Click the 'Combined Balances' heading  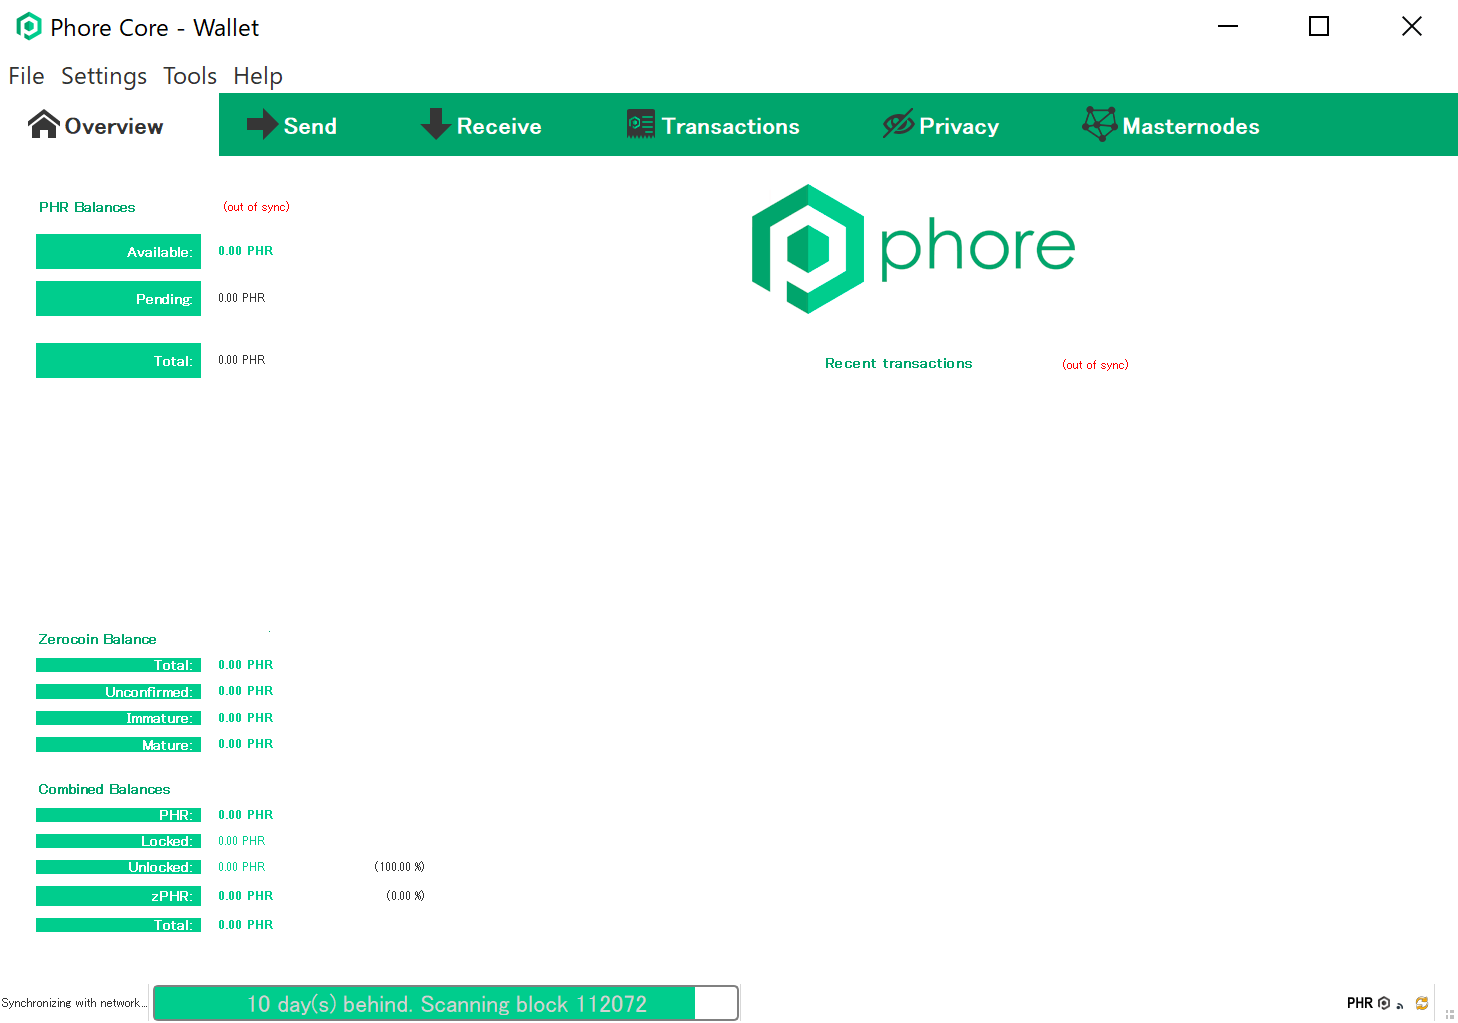[x=104, y=789]
